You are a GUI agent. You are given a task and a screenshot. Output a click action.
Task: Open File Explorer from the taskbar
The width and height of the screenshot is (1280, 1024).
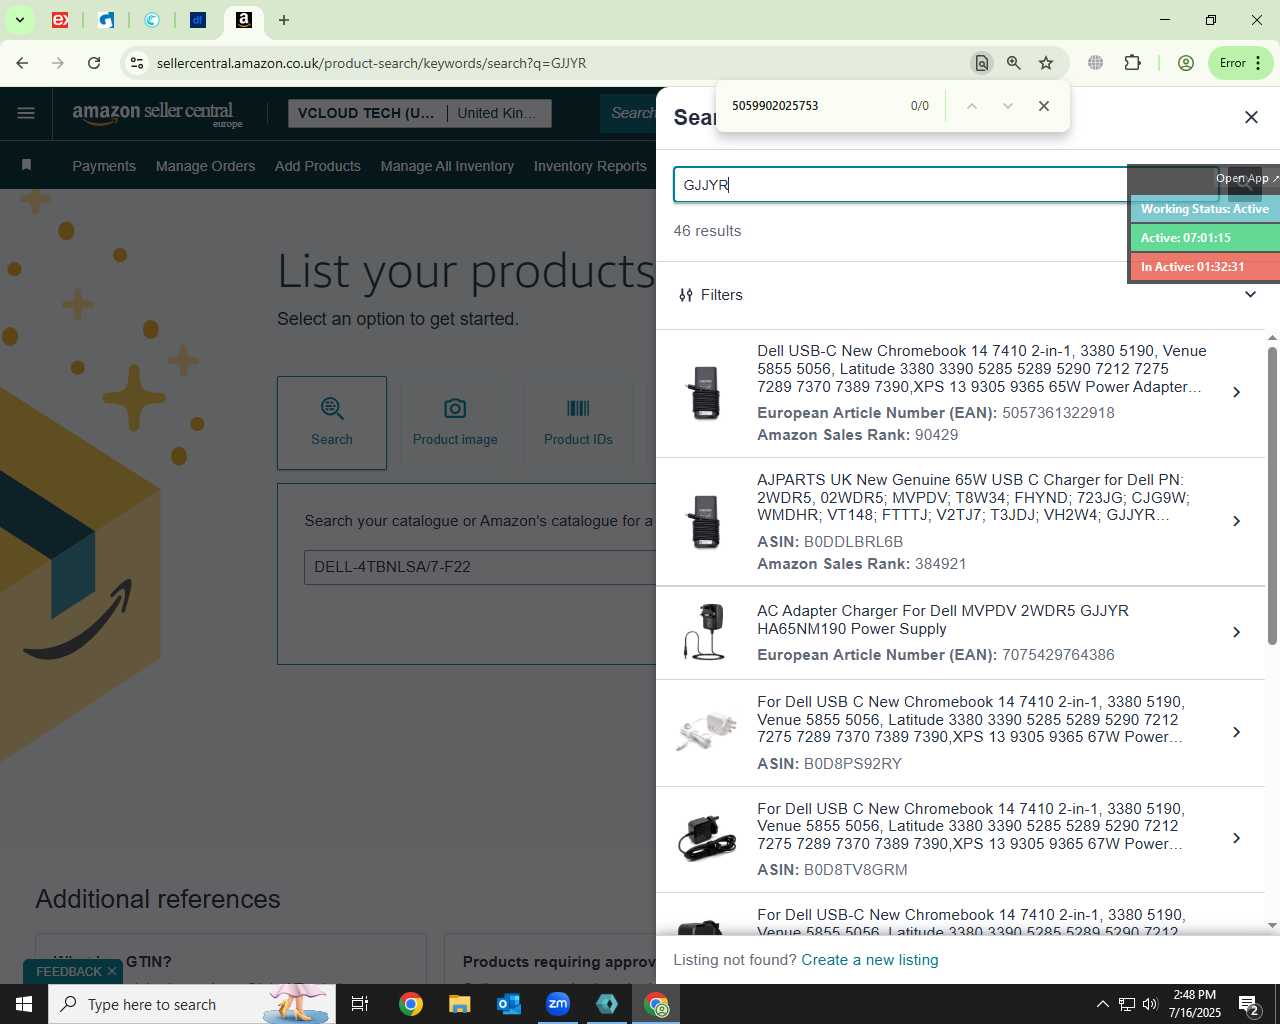pos(459,1004)
